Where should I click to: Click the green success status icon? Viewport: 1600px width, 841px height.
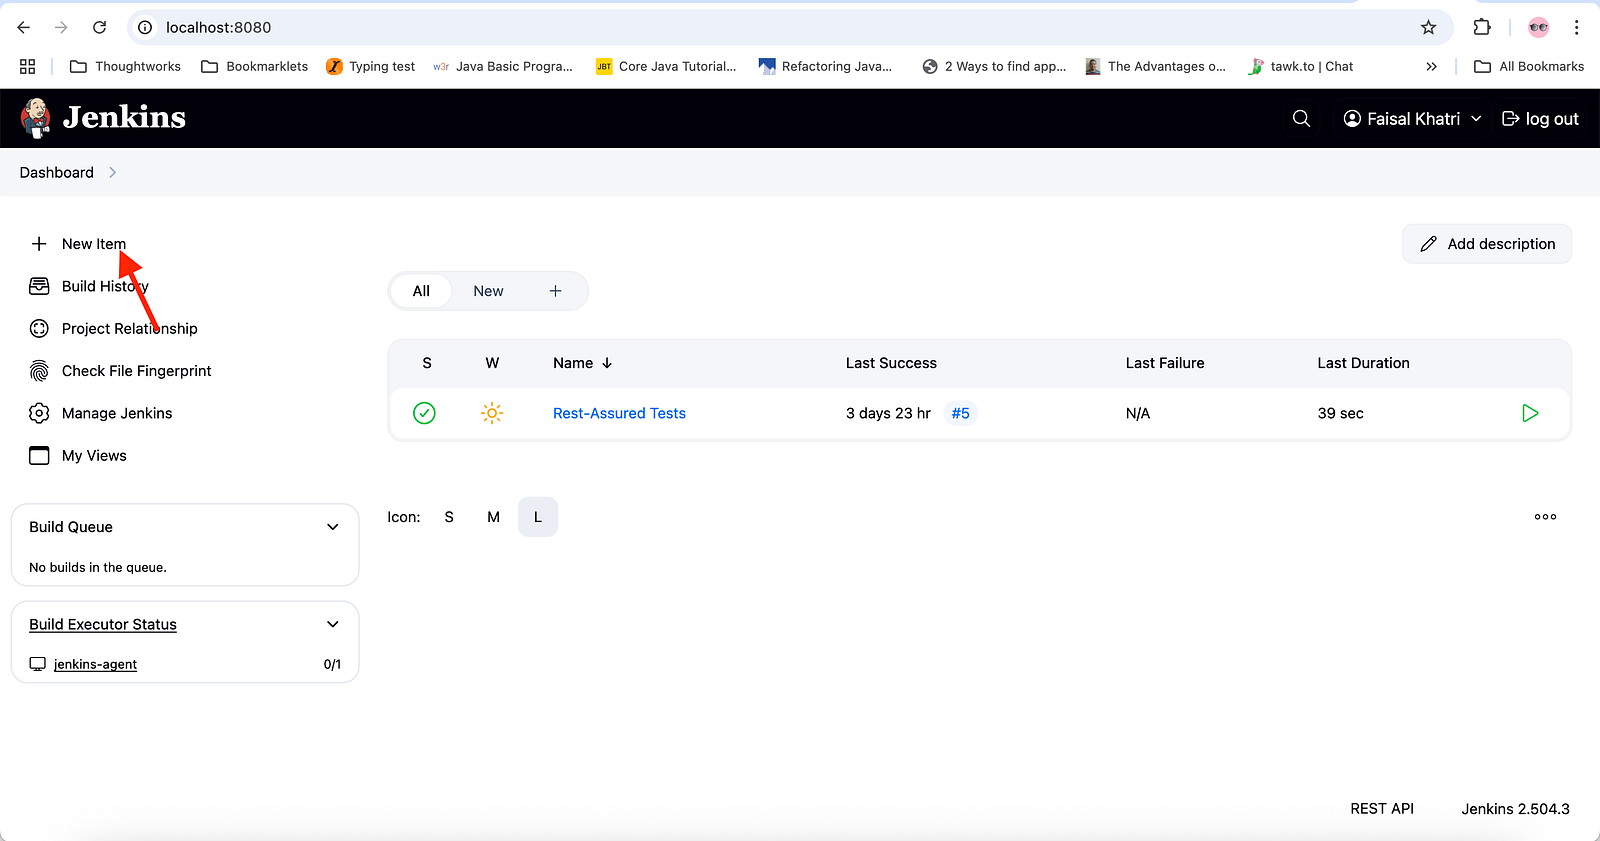click(424, 413)
